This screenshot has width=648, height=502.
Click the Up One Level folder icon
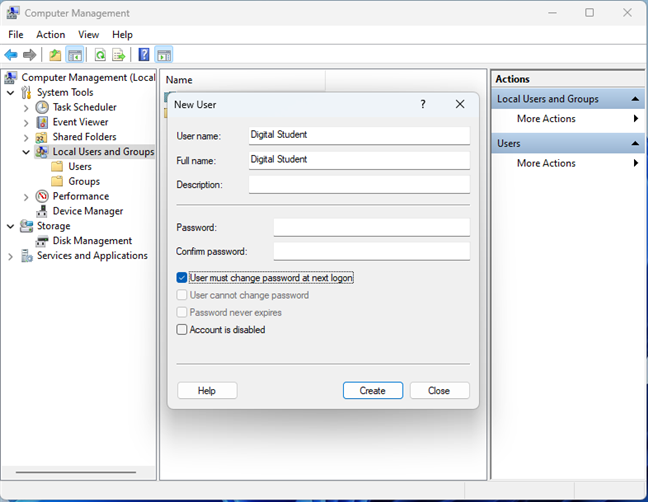click(x=55, y=55)
